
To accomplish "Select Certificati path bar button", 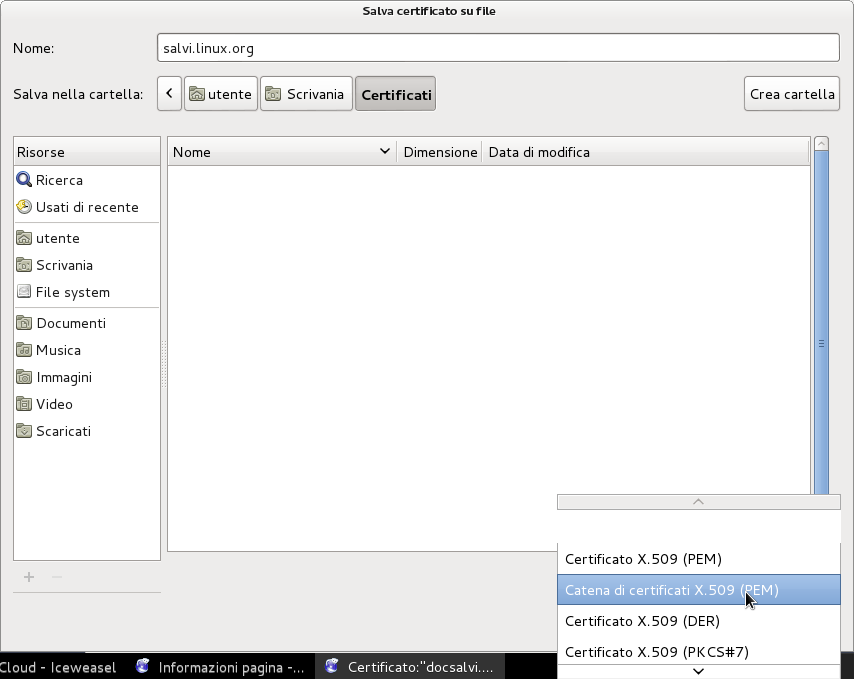I will click(395, 94).
